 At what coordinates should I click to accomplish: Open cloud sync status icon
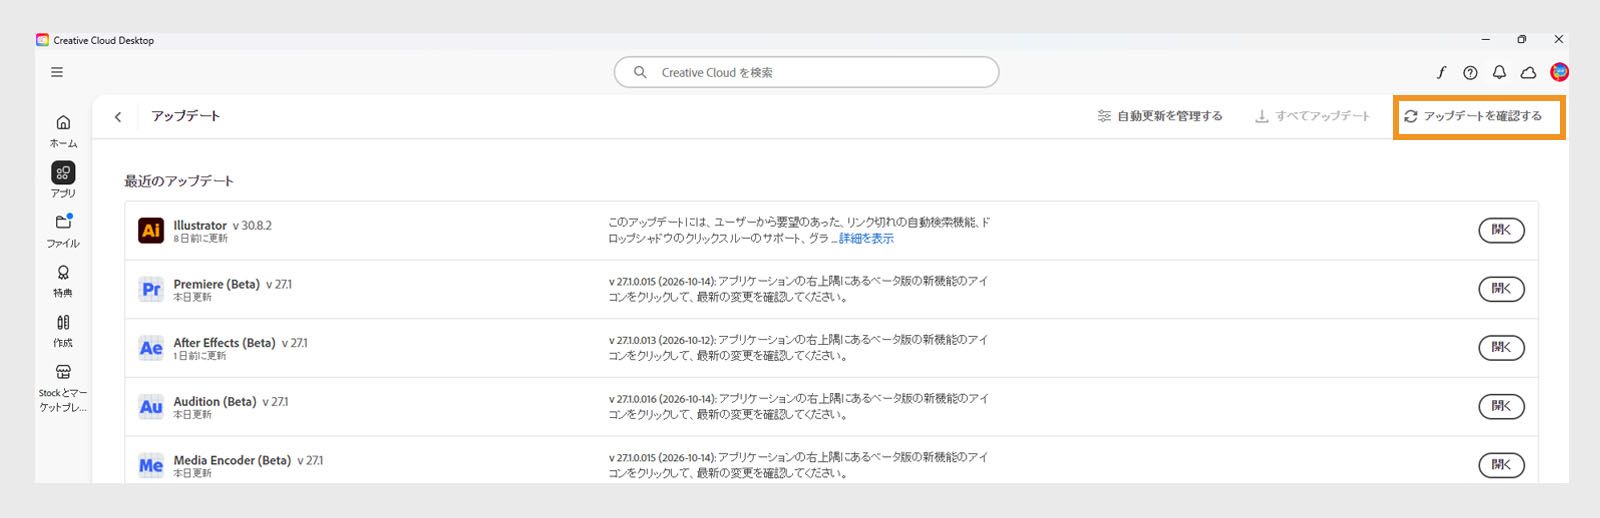click(x=1528, y=72)
